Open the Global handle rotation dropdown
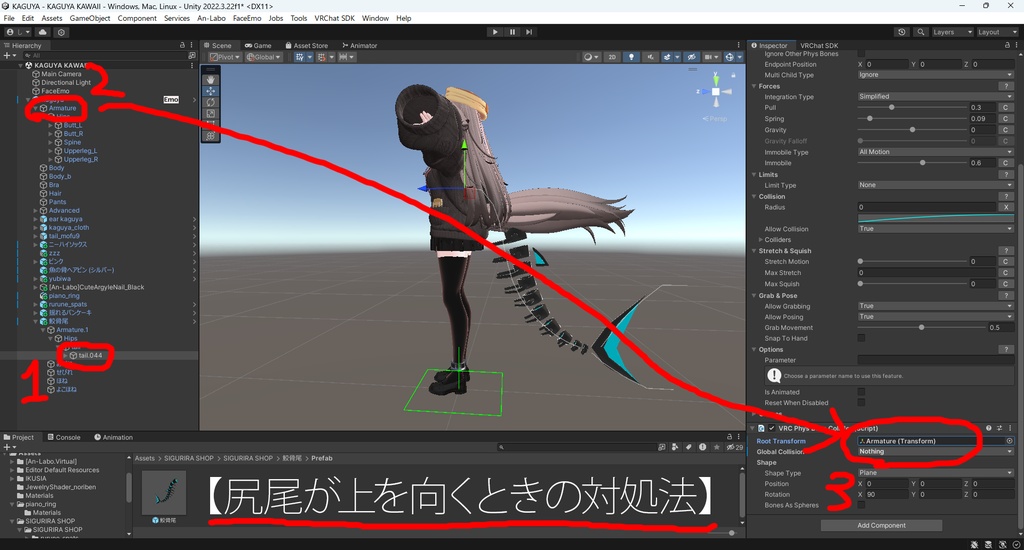This screenshot has height=550, width=1024. point(263,57)
